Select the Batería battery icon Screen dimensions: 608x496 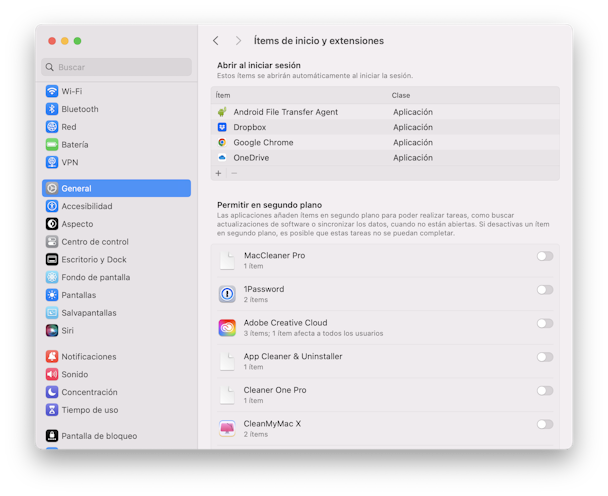tap(52, 145)
